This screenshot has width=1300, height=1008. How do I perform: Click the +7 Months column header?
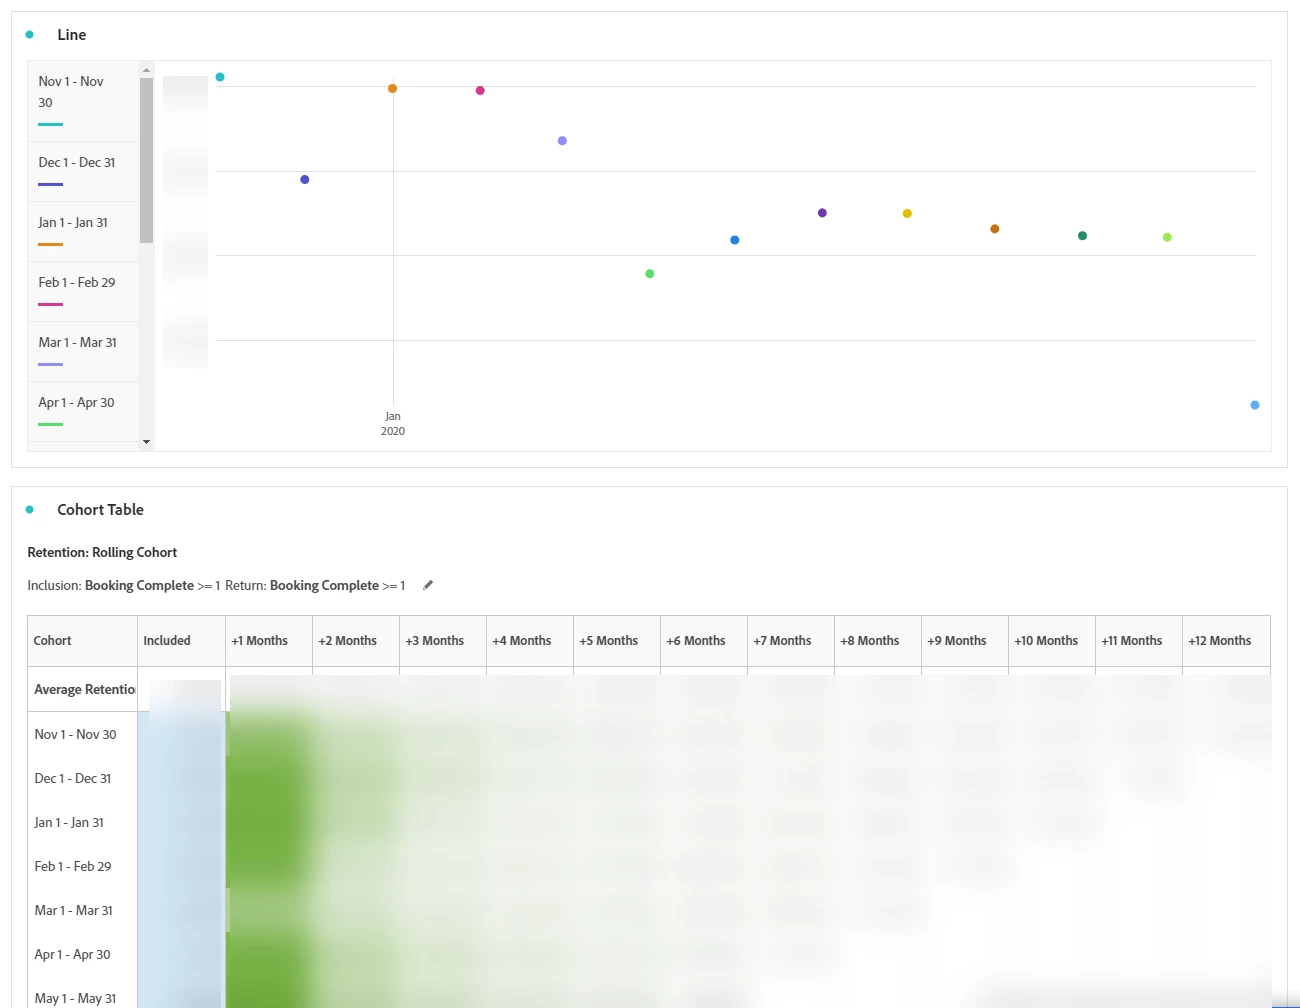pyautogui.click(x=791, y=641)
